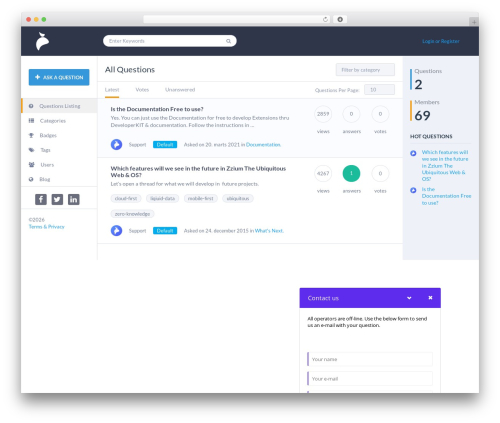
Task: Click the Support author name on the Documentation question
Action: click(x=137, y=145)
